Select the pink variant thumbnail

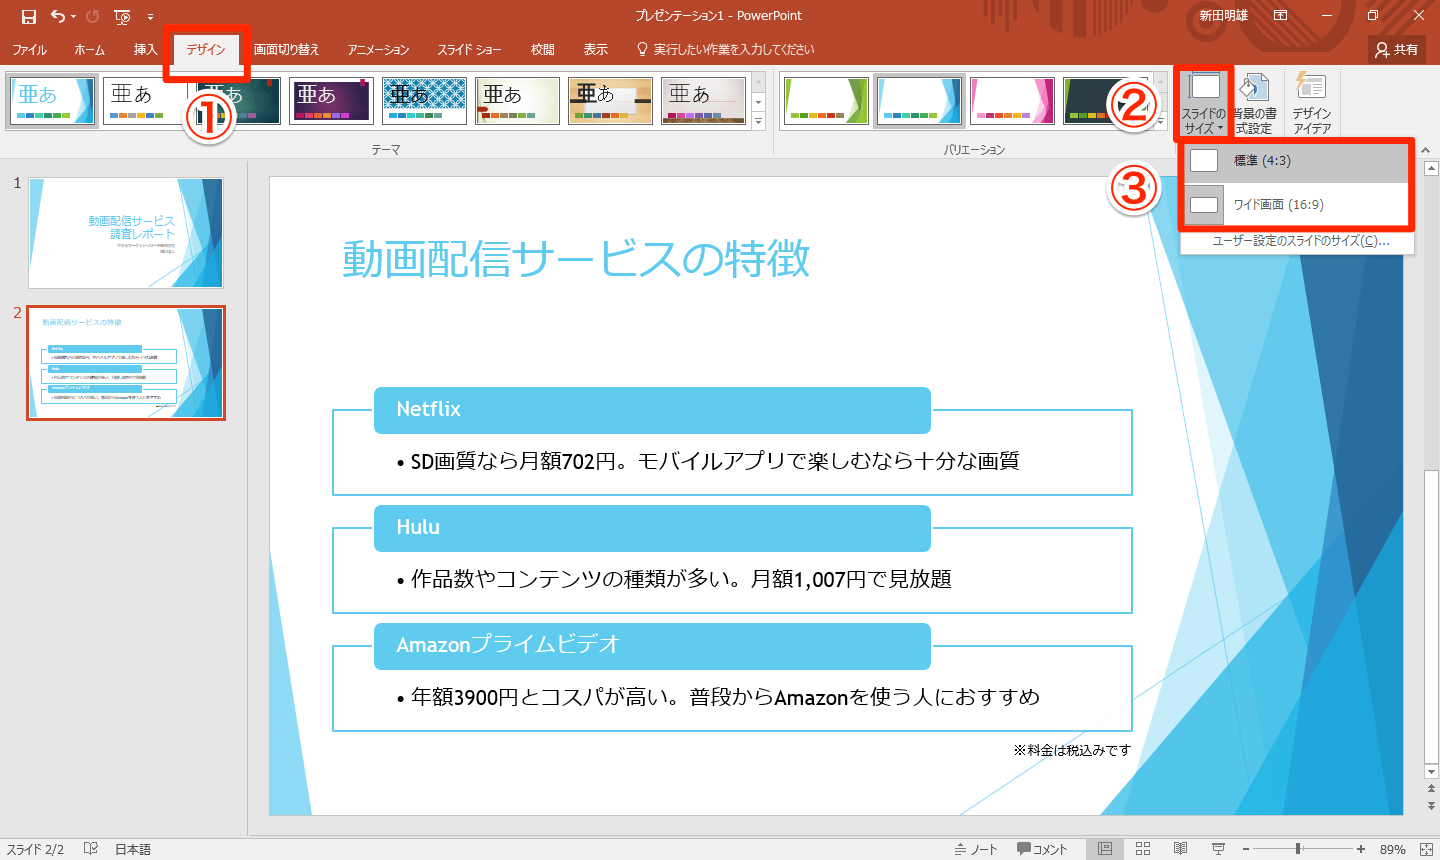[x=1012, y=101]
